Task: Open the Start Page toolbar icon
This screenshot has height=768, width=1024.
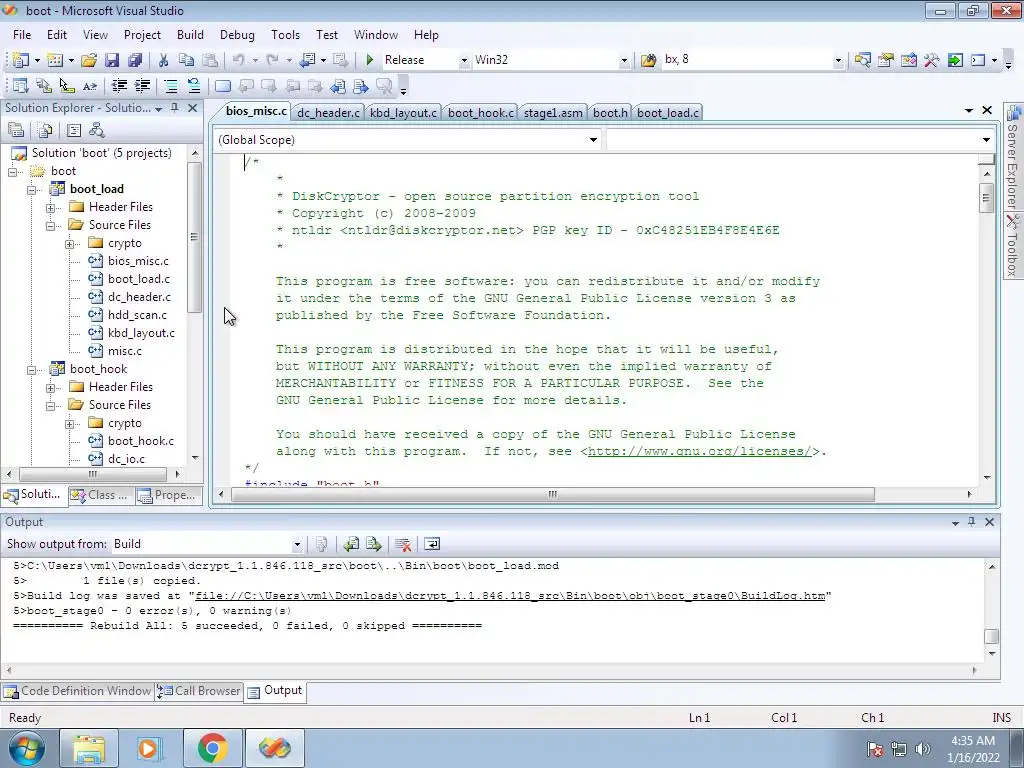Action: point(955,60)
